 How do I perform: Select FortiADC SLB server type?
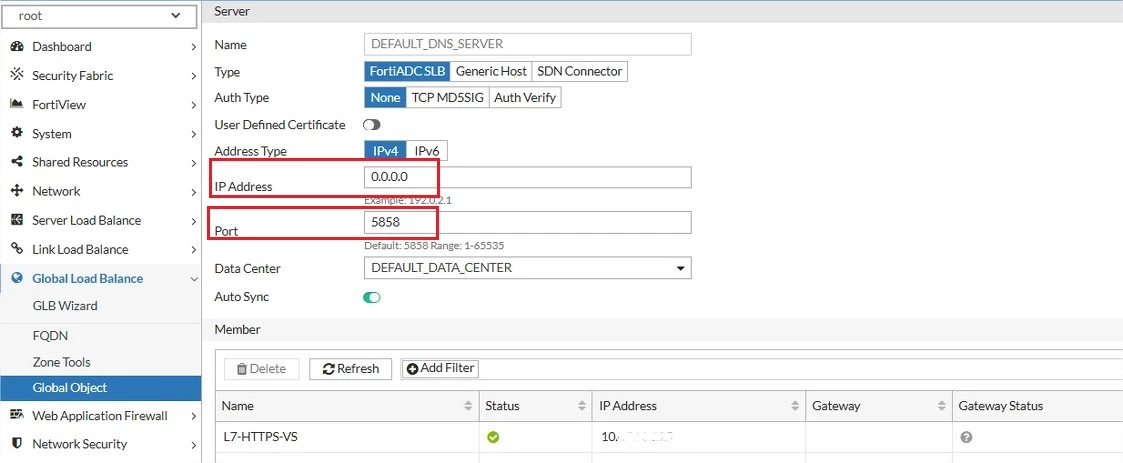tap(407, 72)
